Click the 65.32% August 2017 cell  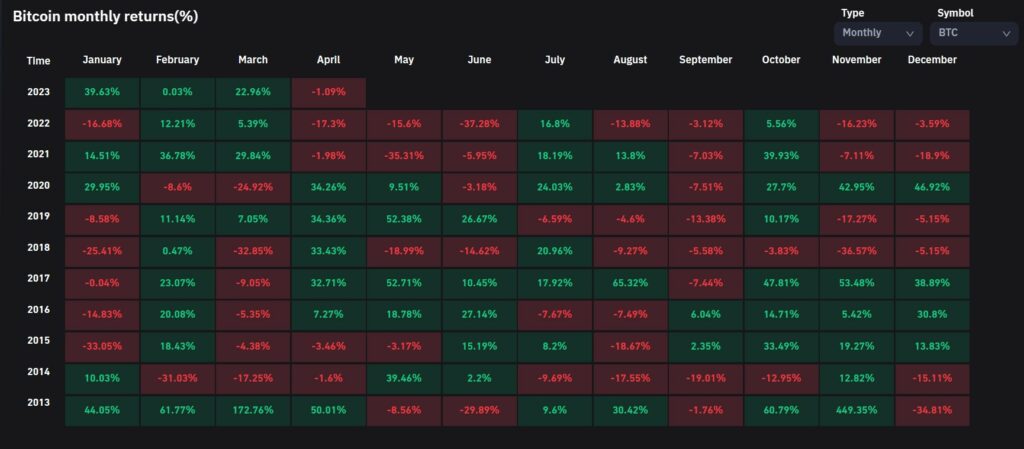pos(630,283)
